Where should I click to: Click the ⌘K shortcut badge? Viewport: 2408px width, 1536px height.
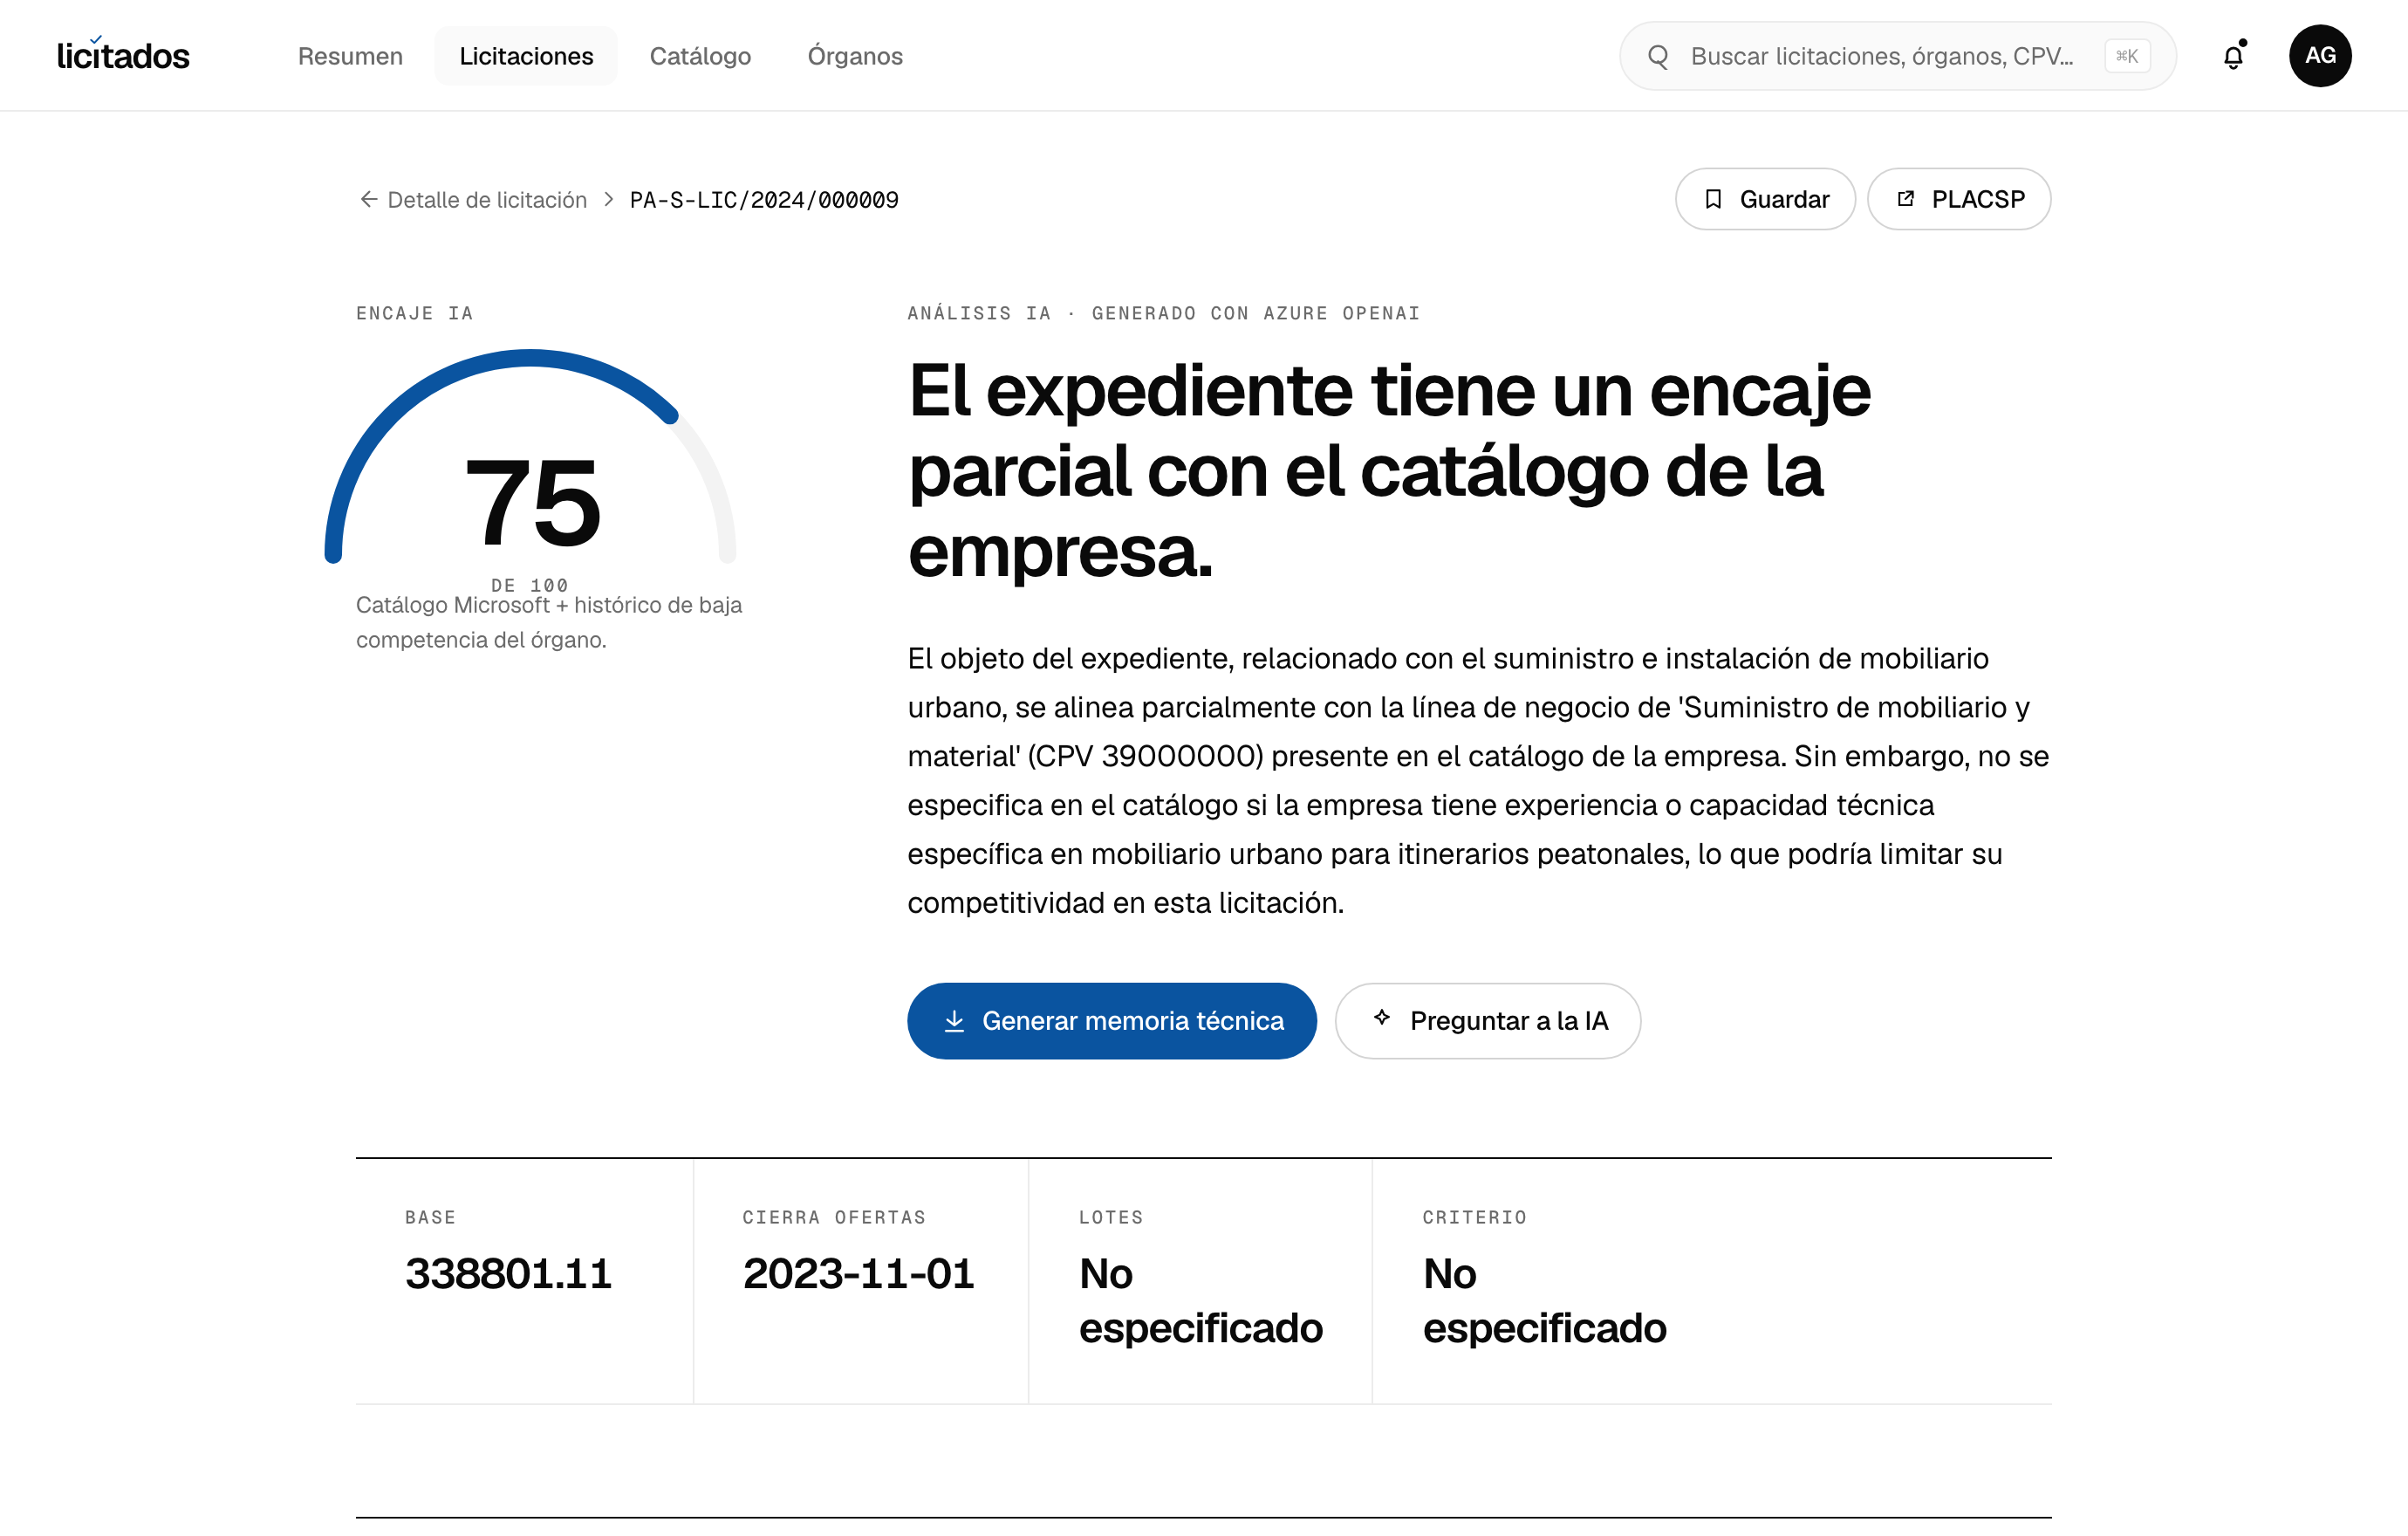pos(2127,56)
